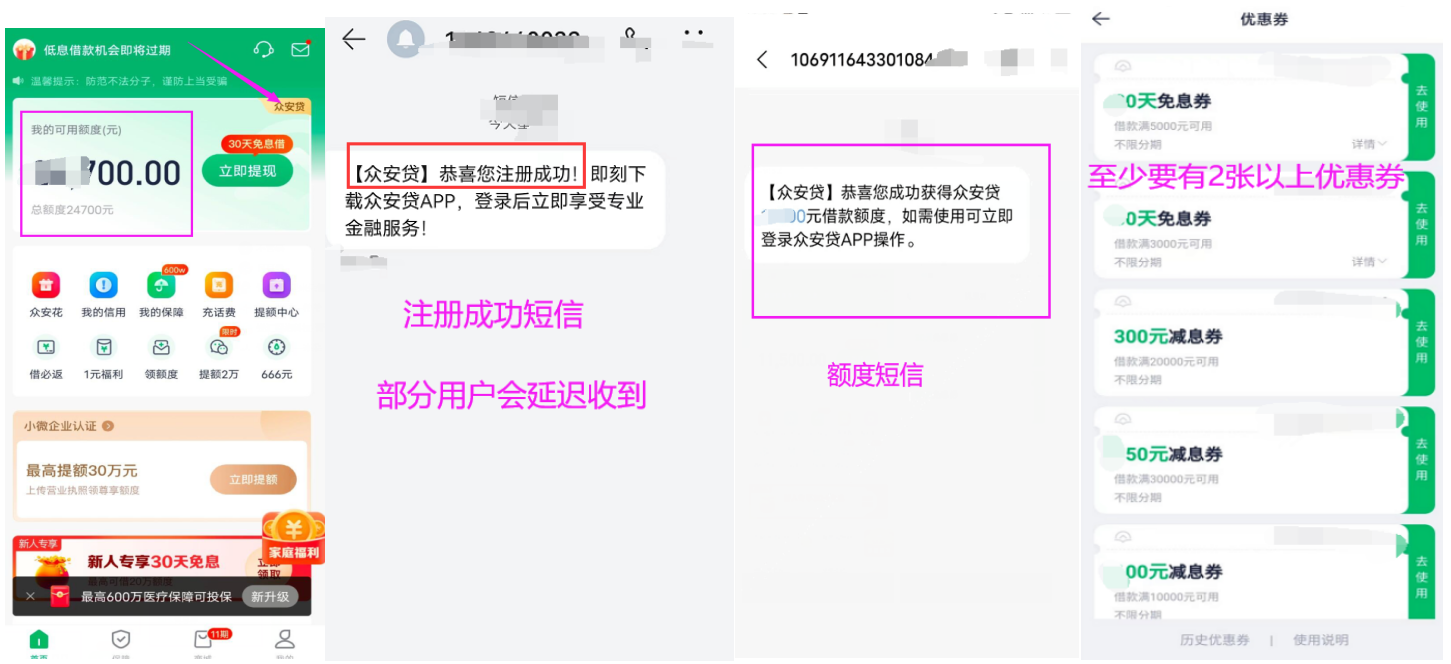
Task: Go back from the 优惠券 page
Action: (x=1100, y=19)
